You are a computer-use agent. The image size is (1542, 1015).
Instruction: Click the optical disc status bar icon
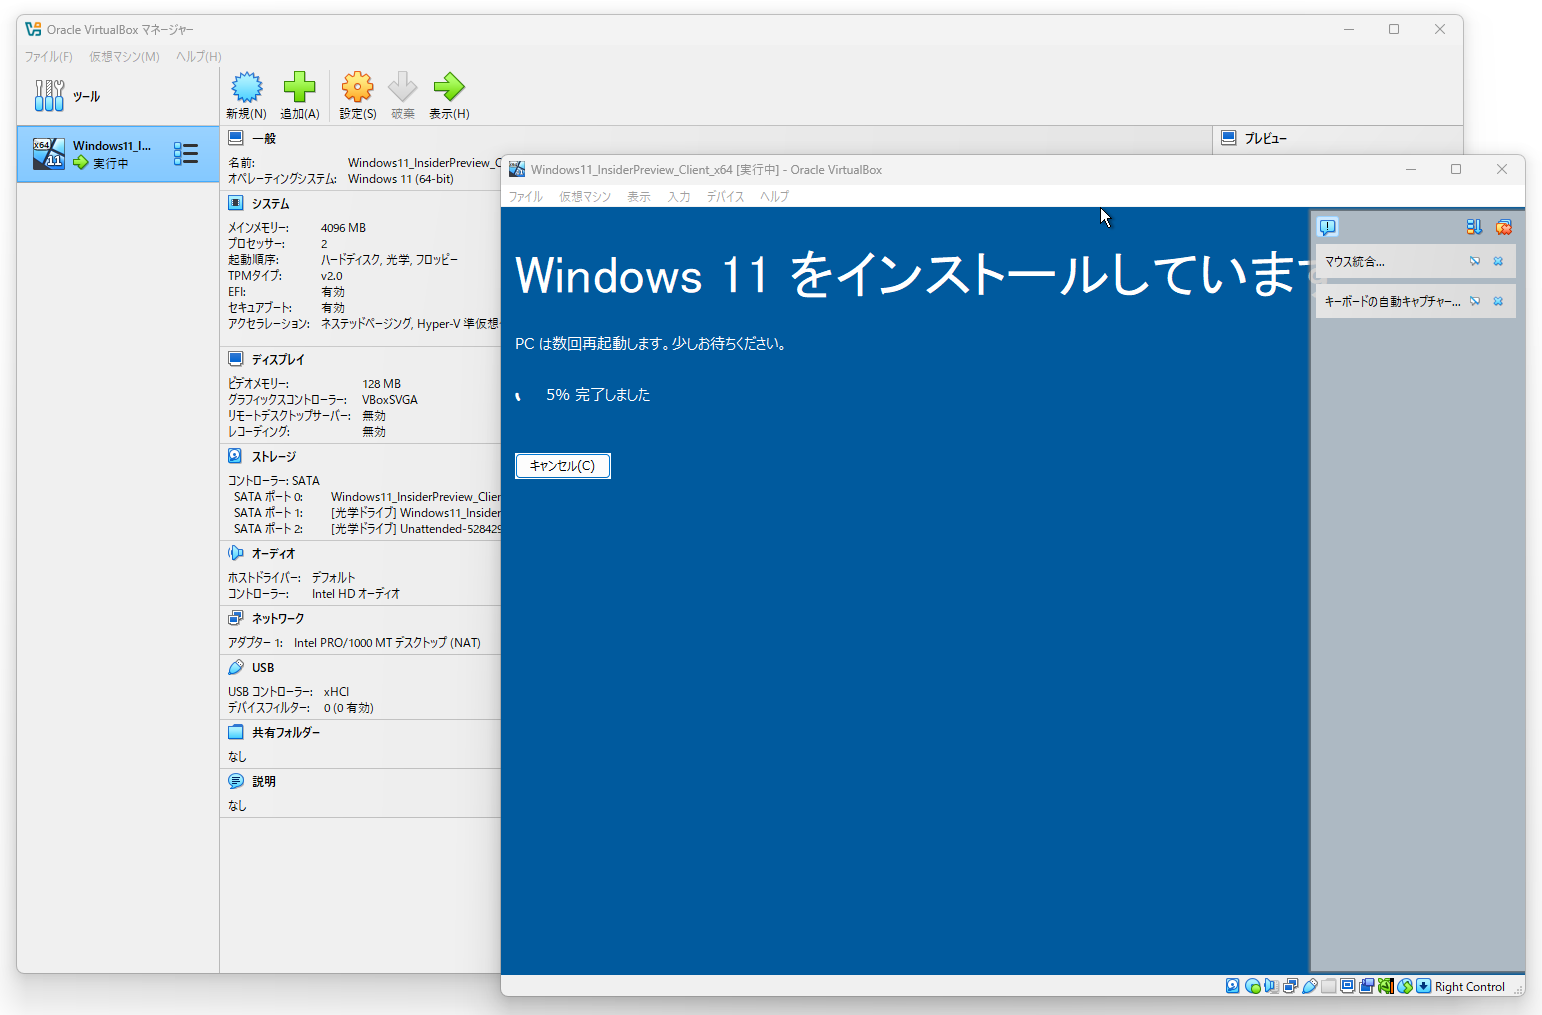tap(1252, 986)
